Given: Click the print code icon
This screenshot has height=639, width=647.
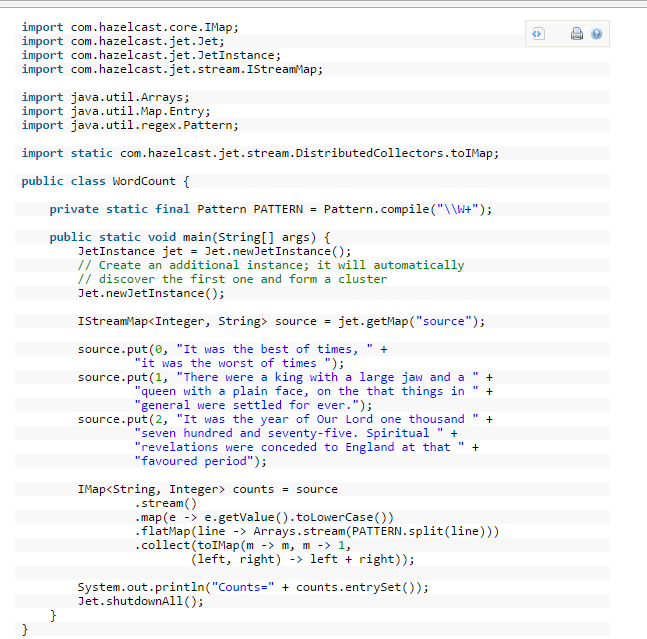Looking at the screenshot, I should (x=577, y=34).
